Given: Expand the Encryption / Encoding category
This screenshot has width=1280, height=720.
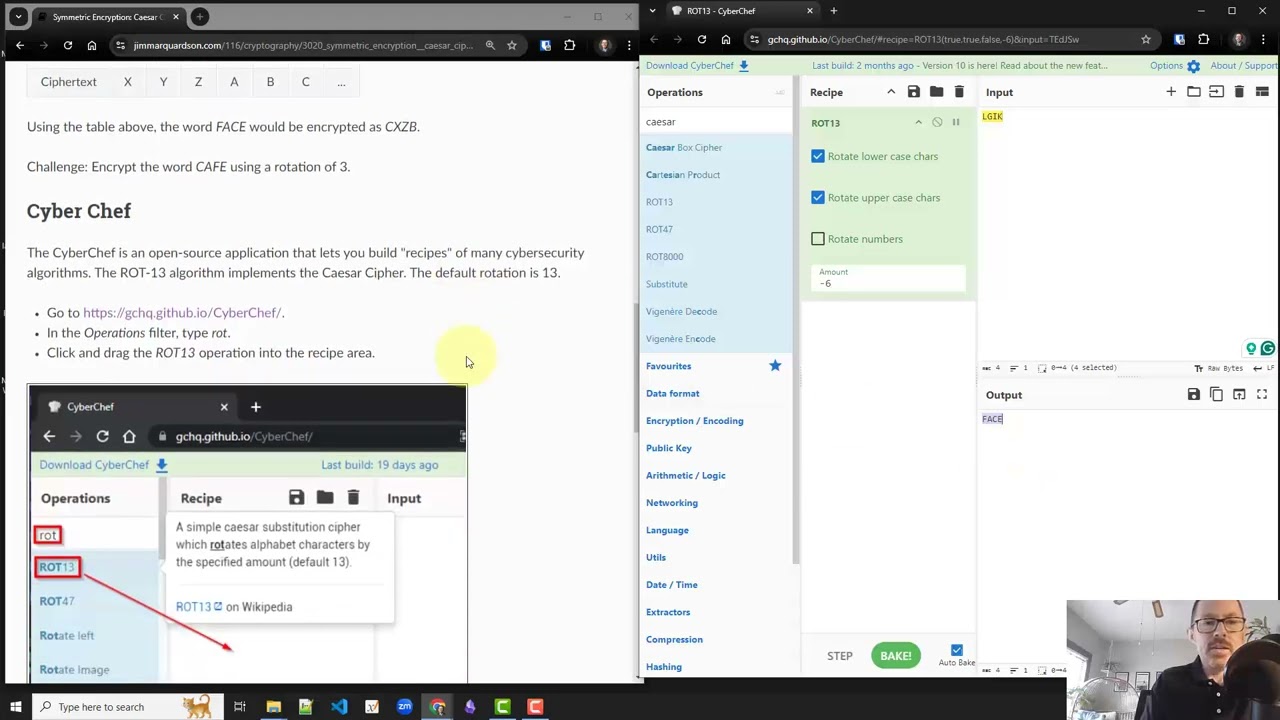Looking at the screenshot, I should point(694,421).
